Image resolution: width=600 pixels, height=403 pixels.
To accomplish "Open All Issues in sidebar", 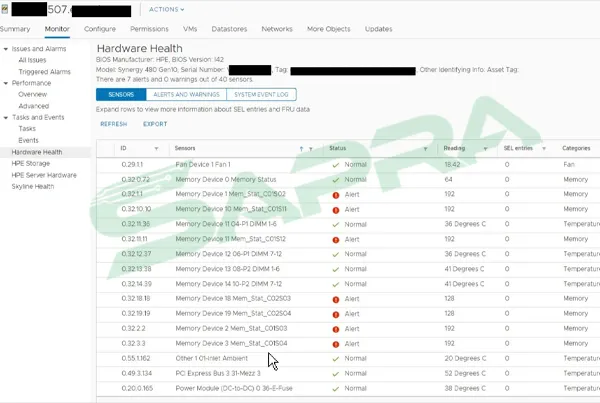I will (x=32, y=60).
